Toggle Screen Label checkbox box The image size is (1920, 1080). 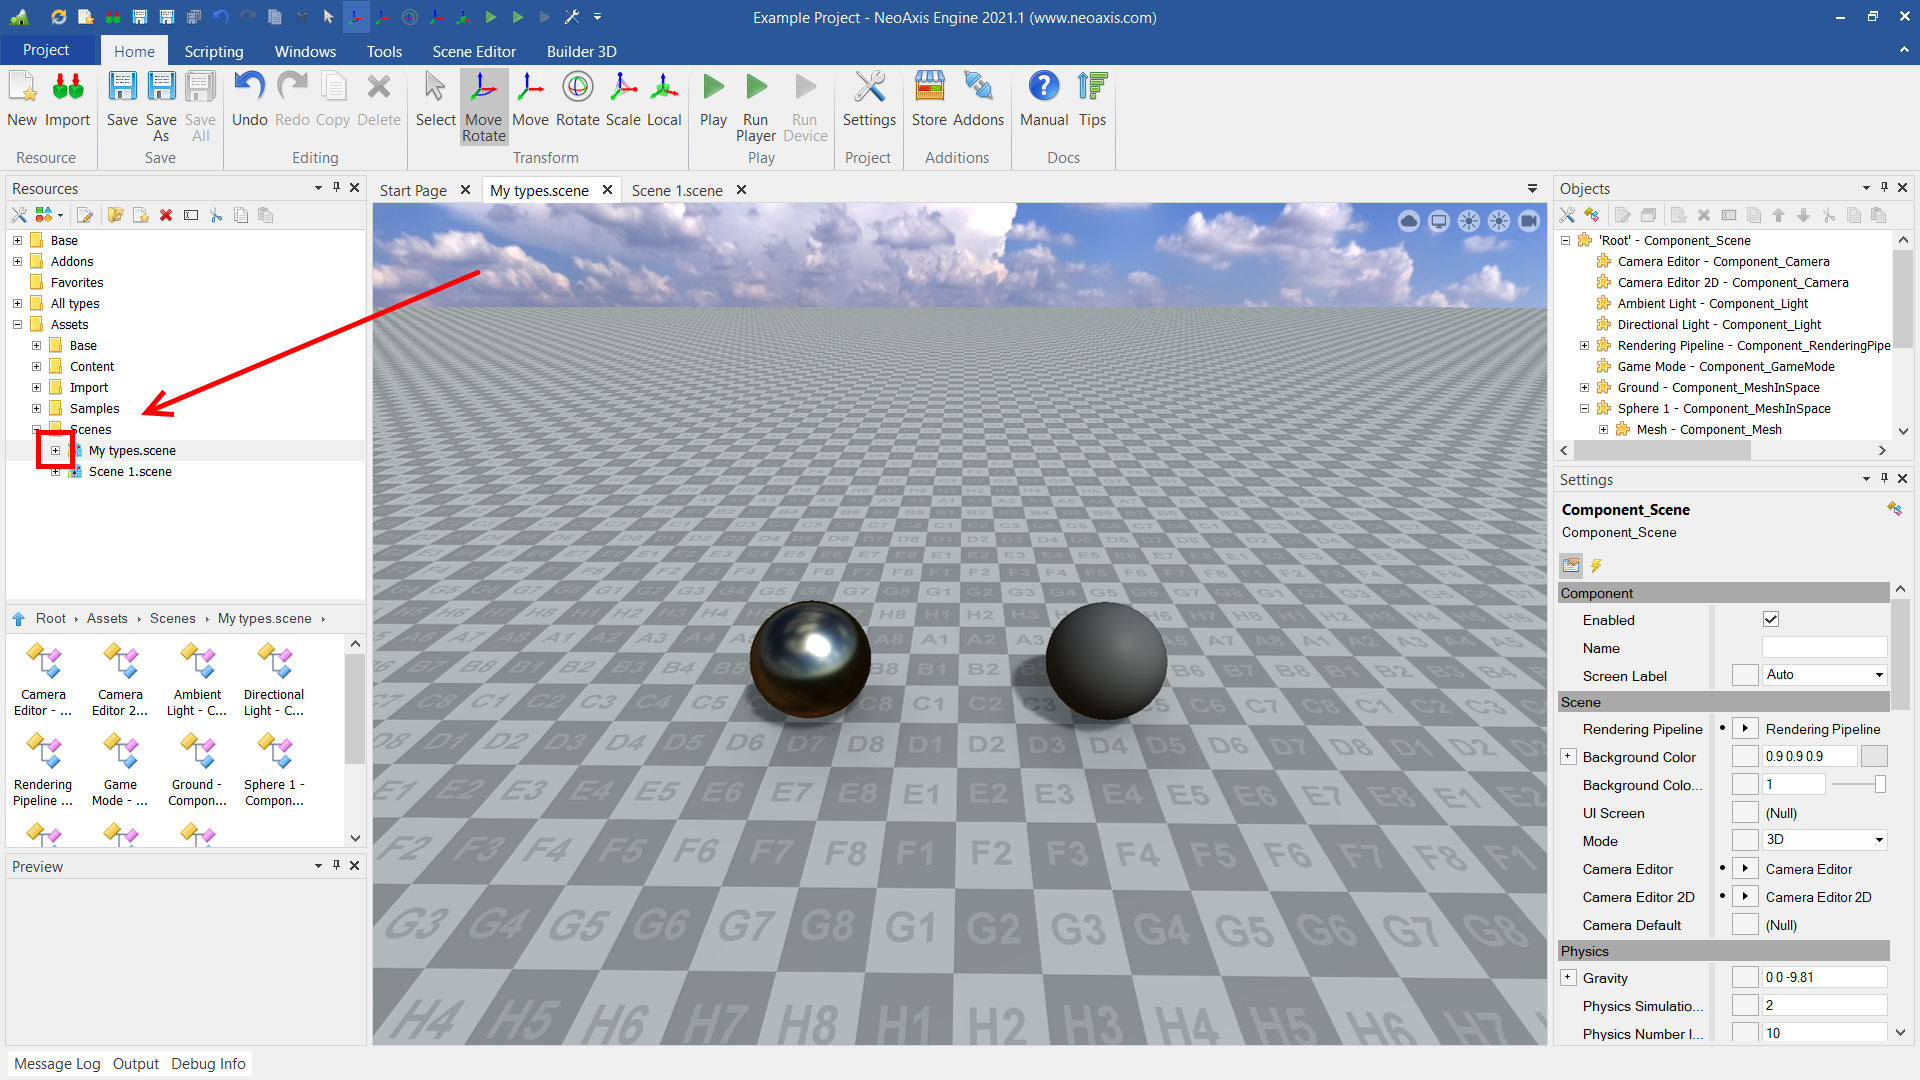[1745, 676]
